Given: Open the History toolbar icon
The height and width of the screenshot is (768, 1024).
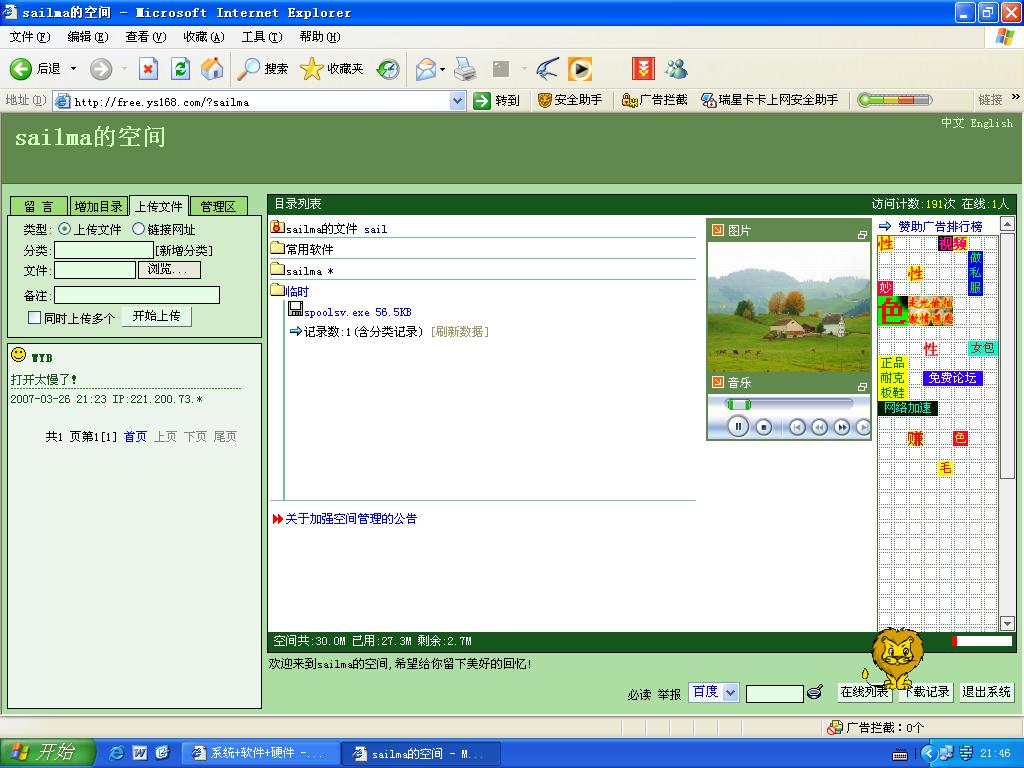Looking at the screenshot, I should (388, 68).
